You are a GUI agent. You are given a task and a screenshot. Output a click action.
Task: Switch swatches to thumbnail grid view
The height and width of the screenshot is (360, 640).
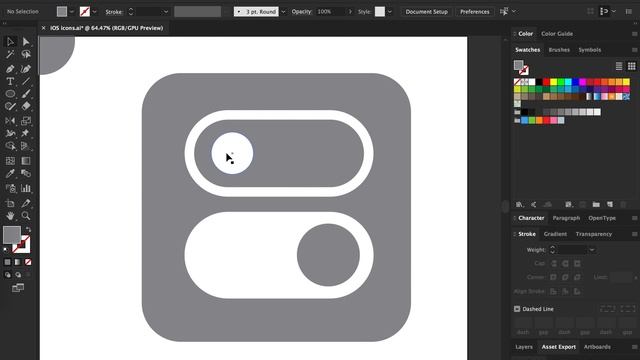[x=631, y=66]
